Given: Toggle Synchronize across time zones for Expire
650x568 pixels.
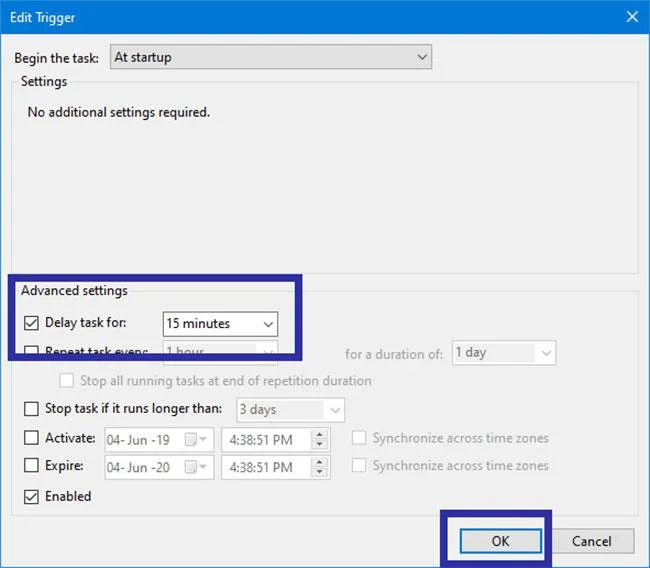Looking at the screenshot, I should pos(359,465).
